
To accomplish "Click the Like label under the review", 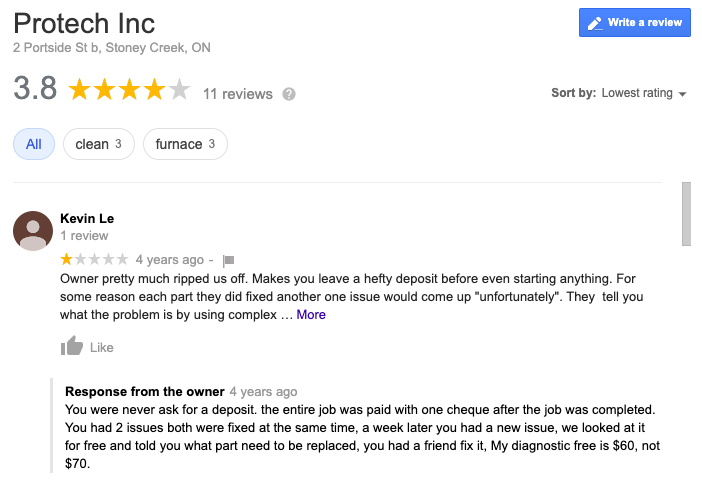I will [x=102, y=348].
